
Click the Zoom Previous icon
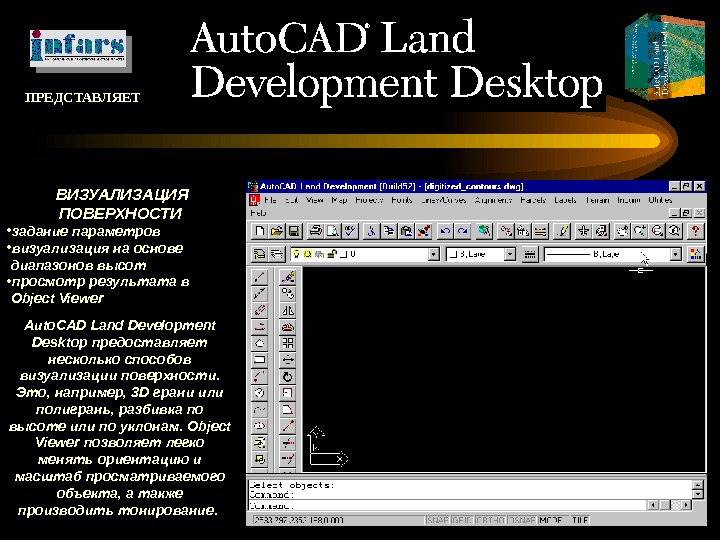coord(674,231)
